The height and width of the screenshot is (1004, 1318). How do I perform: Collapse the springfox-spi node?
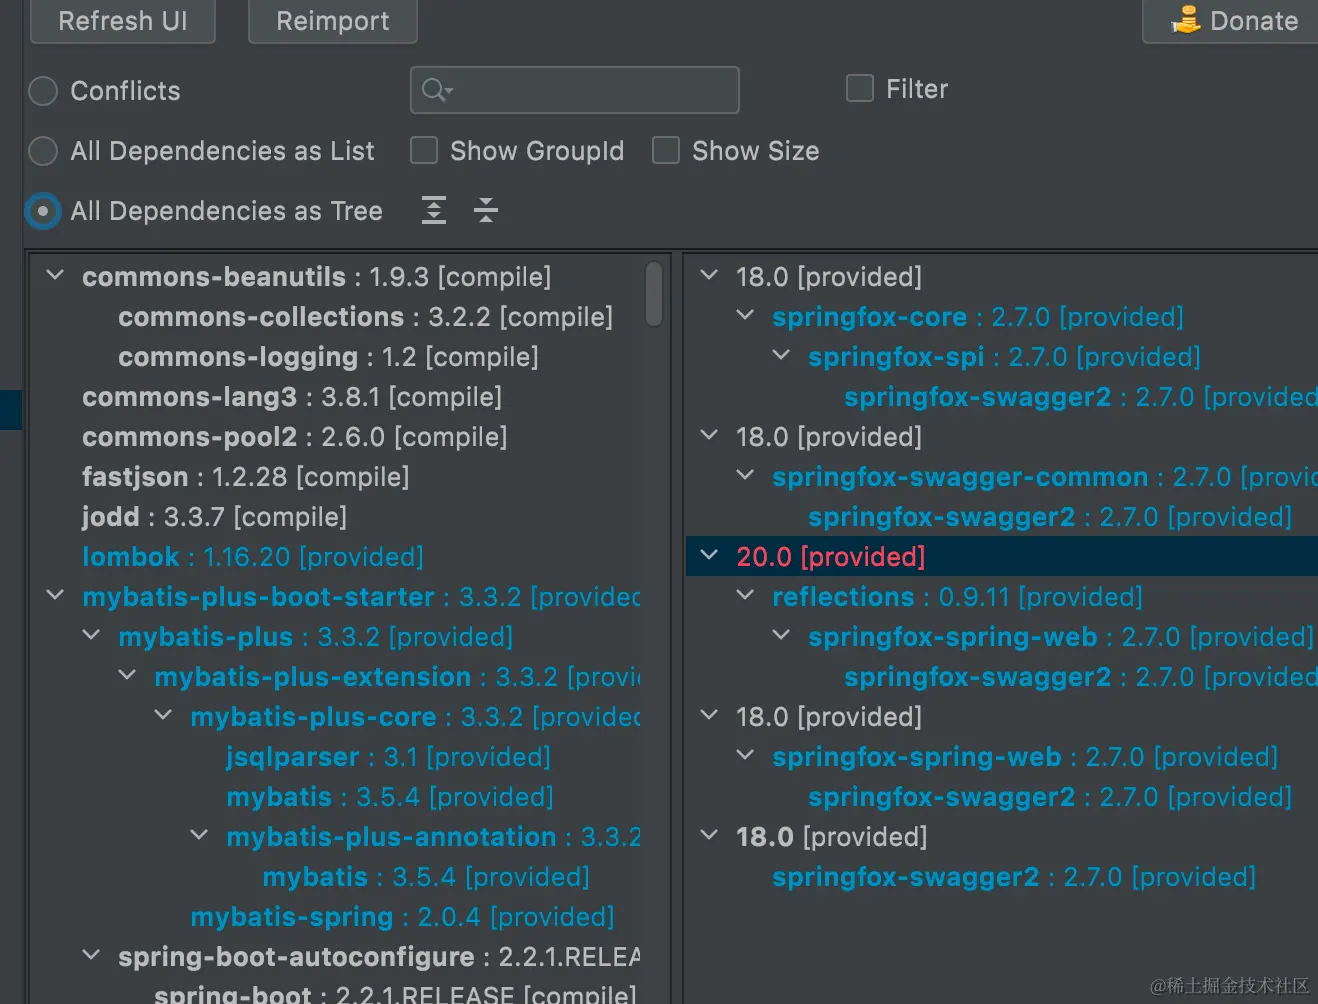pyautogui.click(x=781, y=355)
